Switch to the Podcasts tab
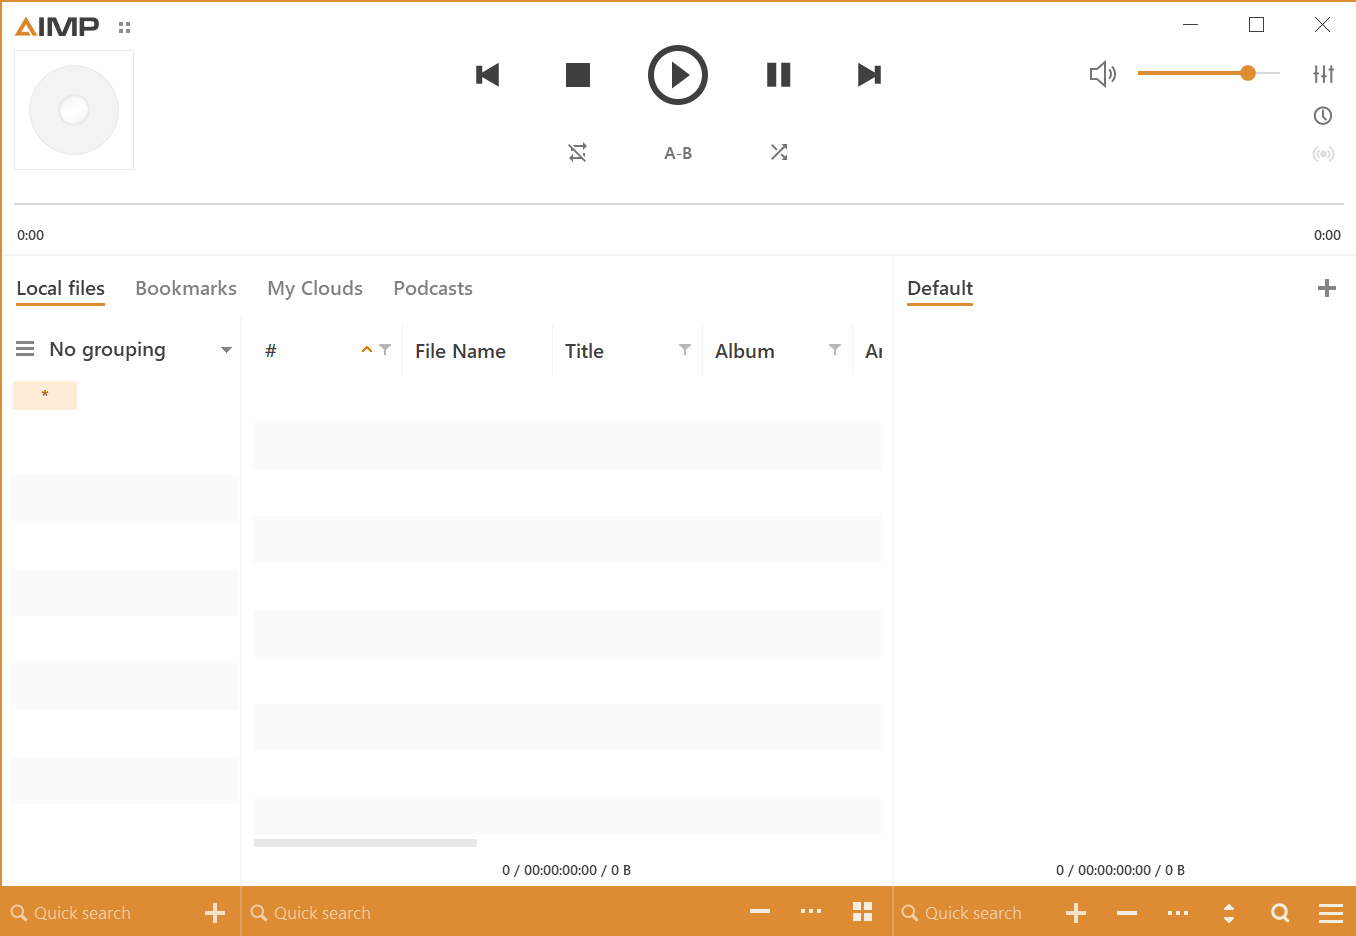 pyautogui.click(x=432, y=288)
